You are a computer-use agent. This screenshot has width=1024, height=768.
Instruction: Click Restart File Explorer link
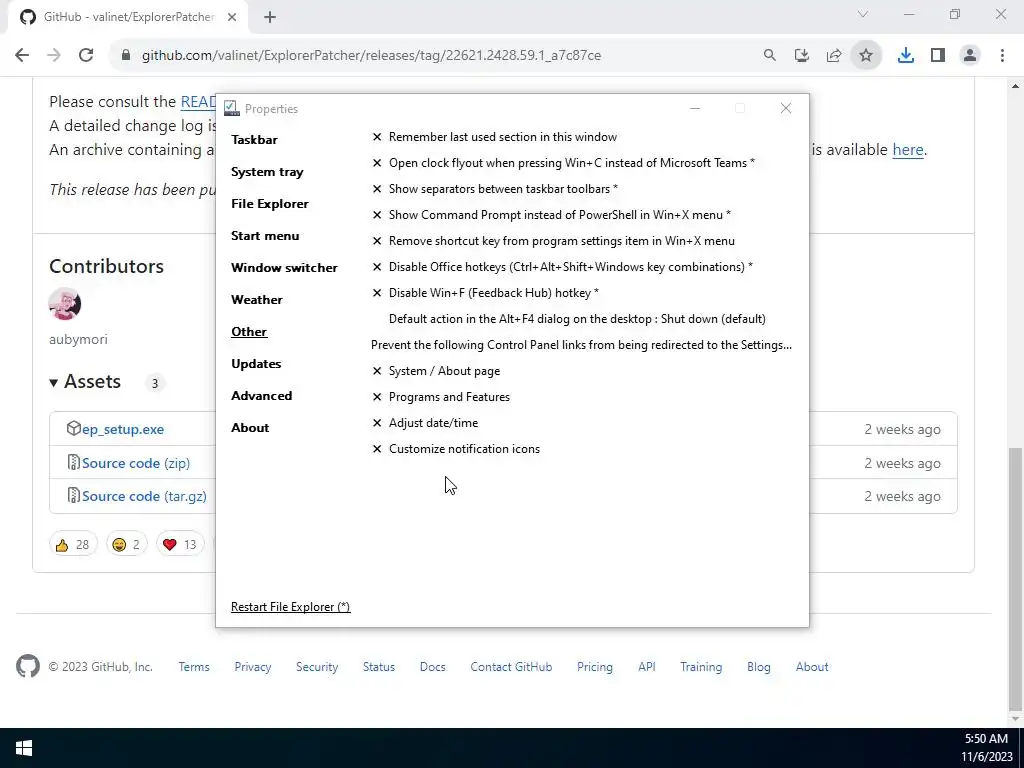[291, 607]
